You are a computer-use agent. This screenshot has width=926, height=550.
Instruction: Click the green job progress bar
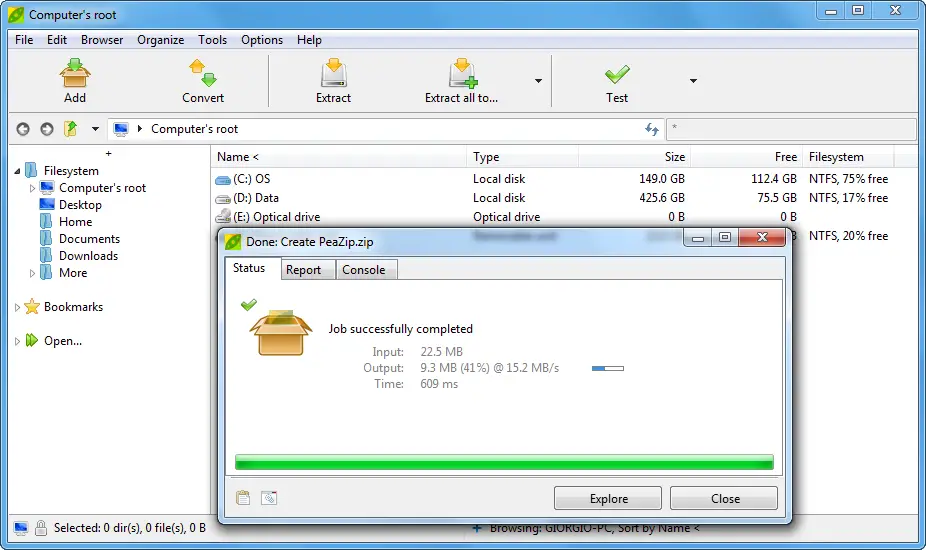click(504, 462)
